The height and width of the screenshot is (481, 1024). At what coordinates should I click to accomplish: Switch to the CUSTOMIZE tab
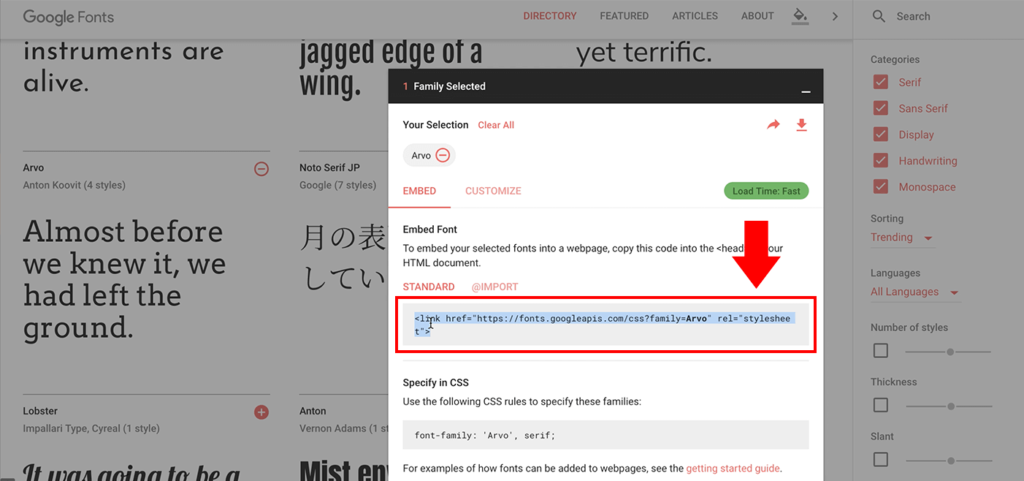point(493,191)
